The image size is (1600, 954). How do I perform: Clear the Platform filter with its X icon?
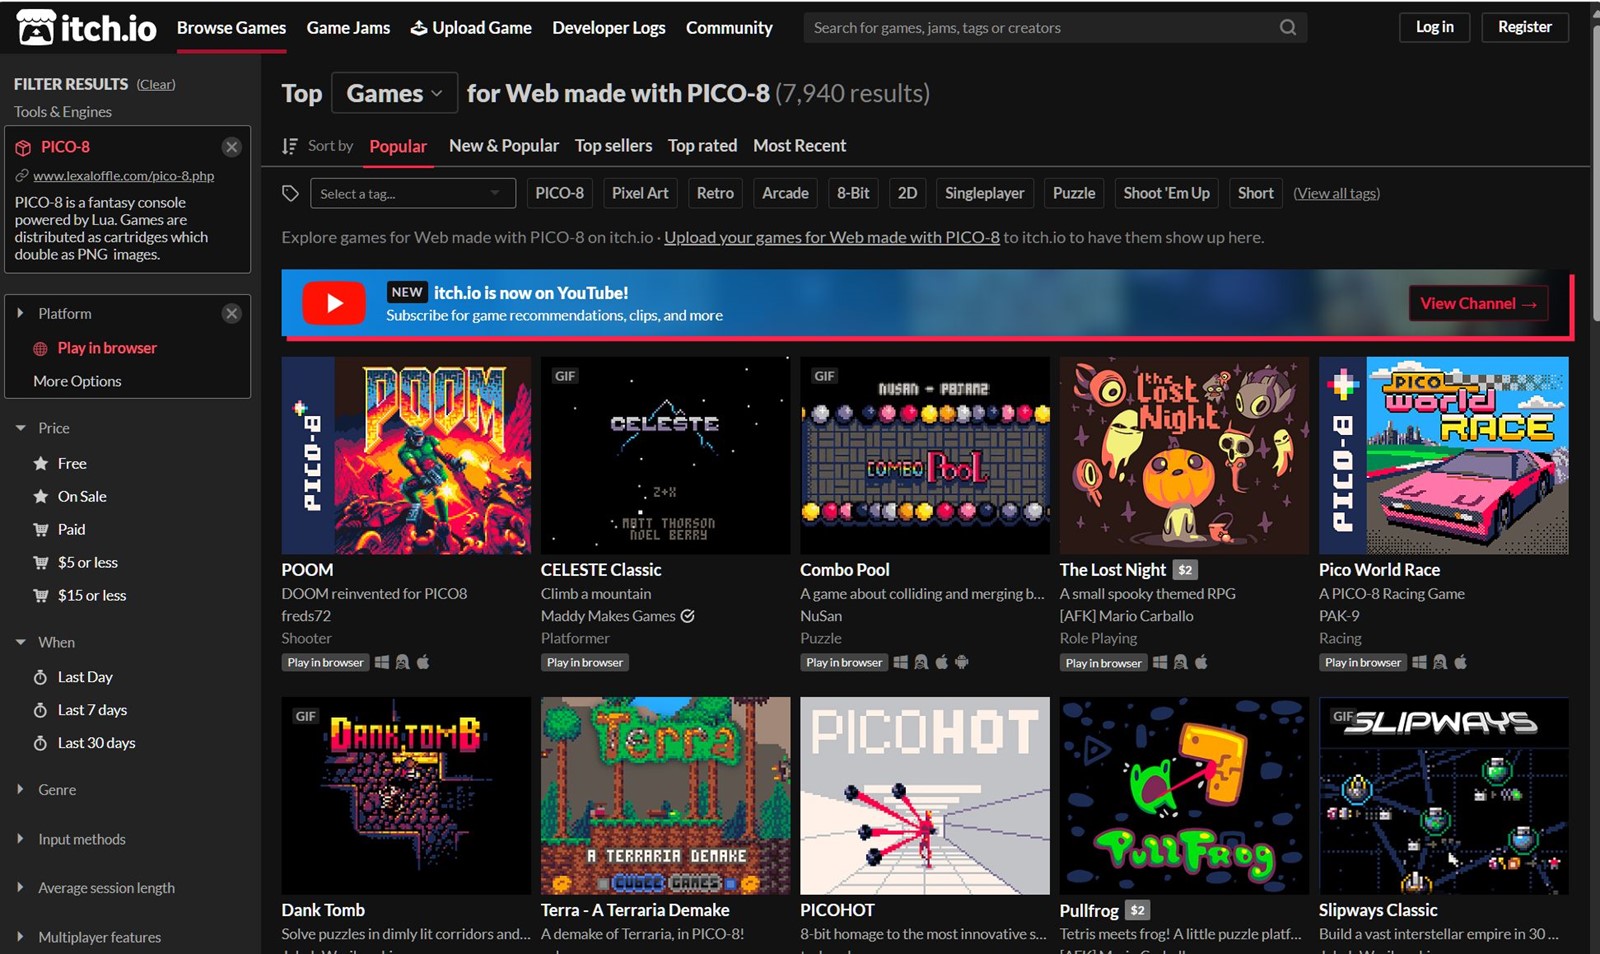tap(232, 313)
